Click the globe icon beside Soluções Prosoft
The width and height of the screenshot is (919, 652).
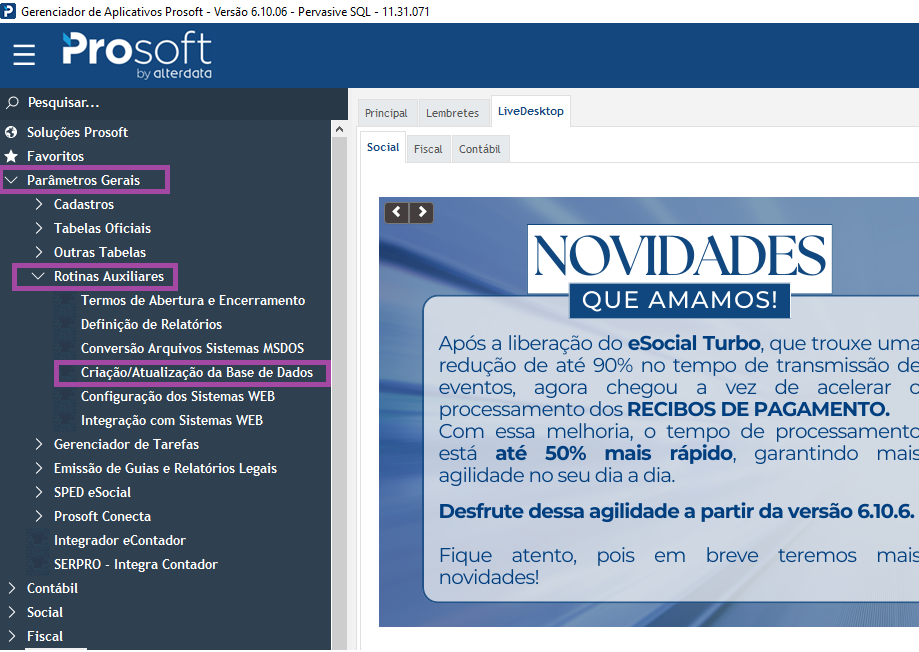click(x=11, y=133)
